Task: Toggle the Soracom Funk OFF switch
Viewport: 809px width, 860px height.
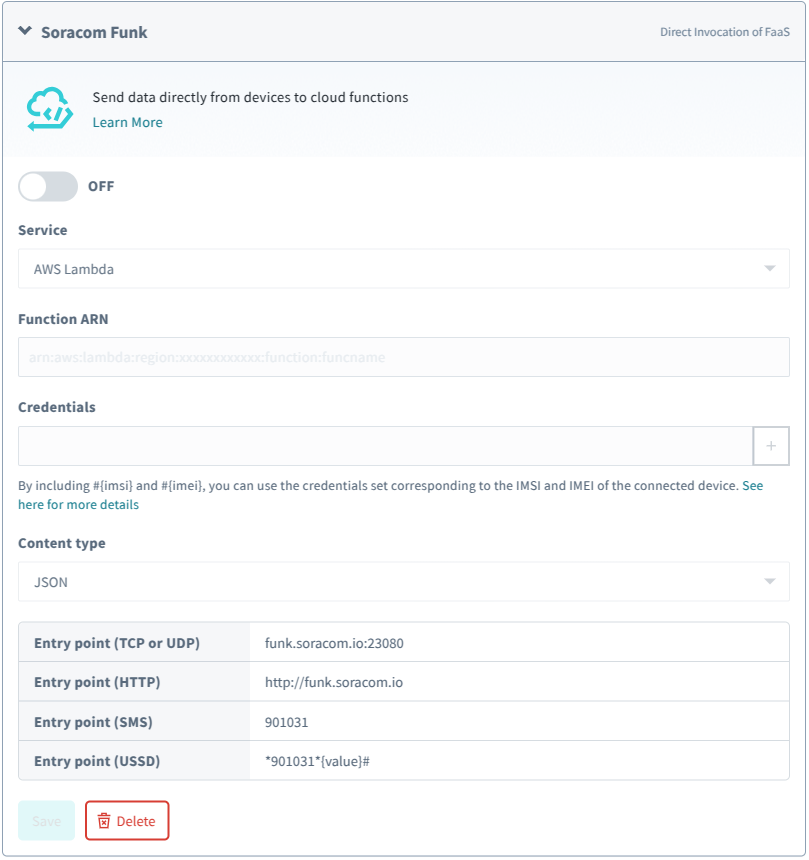Action: (x=48, y=186)
